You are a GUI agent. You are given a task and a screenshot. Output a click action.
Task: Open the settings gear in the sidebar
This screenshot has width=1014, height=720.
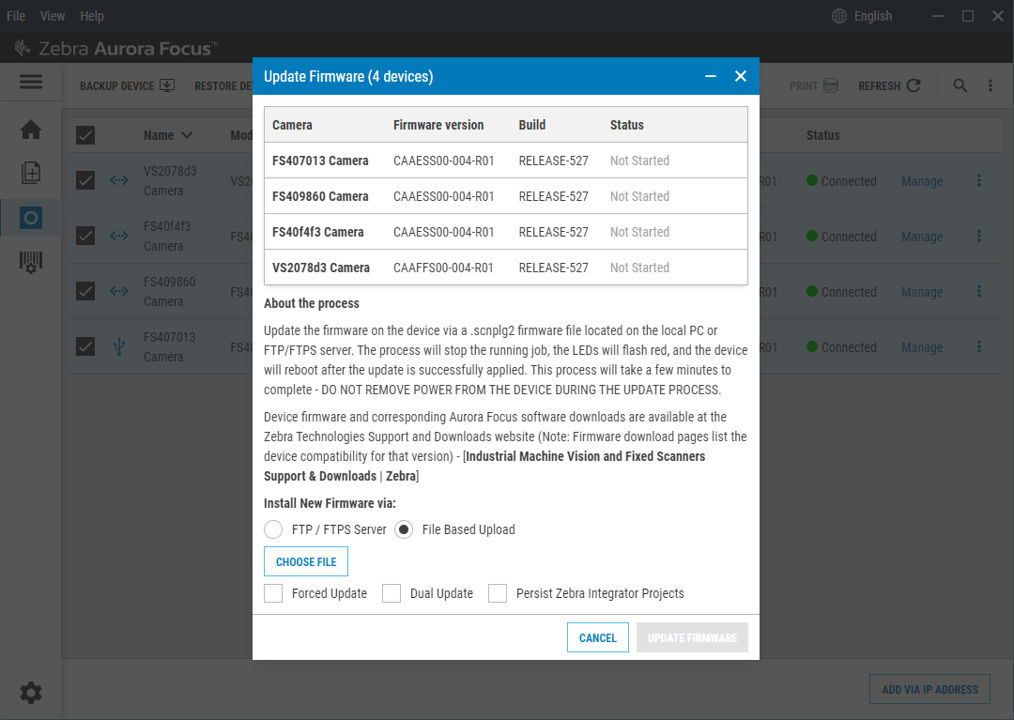click(x=30, y=693)
